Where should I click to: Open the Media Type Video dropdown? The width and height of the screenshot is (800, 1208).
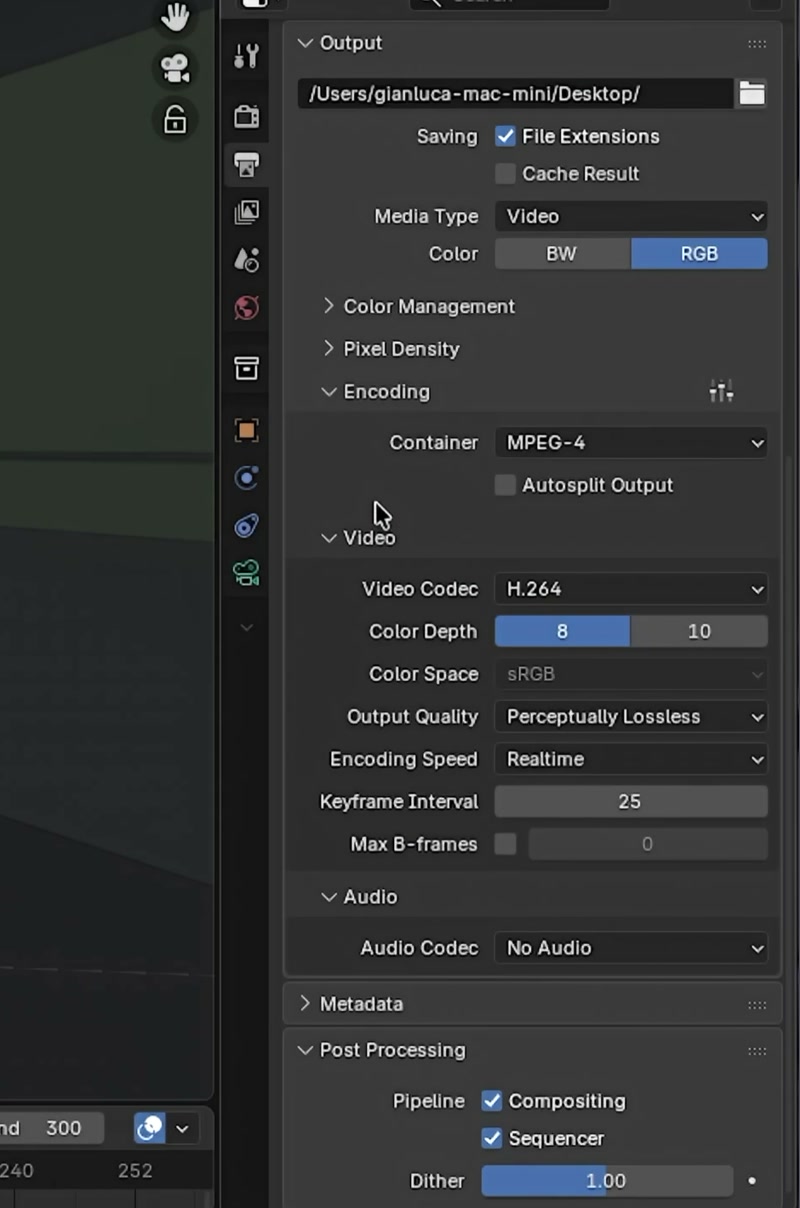coord(631,216)
